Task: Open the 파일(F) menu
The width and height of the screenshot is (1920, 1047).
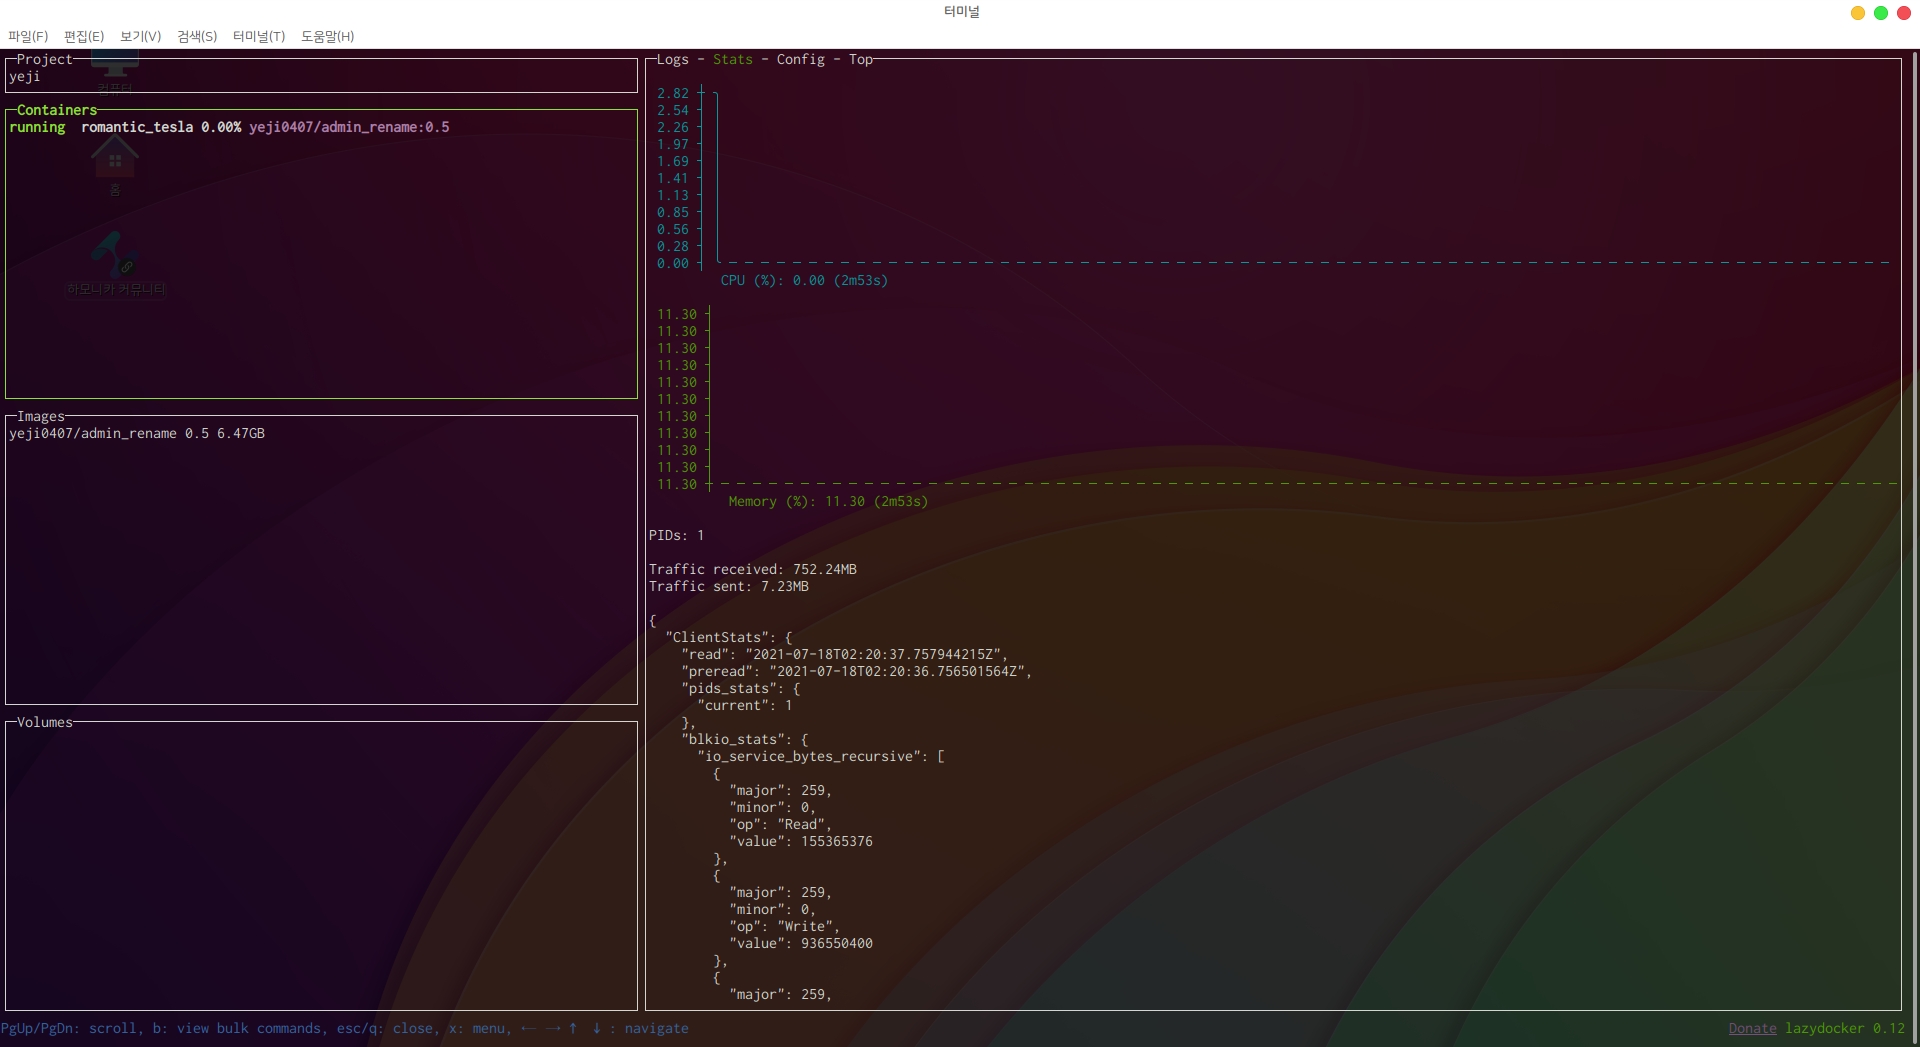Action: click(x=28, y=36)
